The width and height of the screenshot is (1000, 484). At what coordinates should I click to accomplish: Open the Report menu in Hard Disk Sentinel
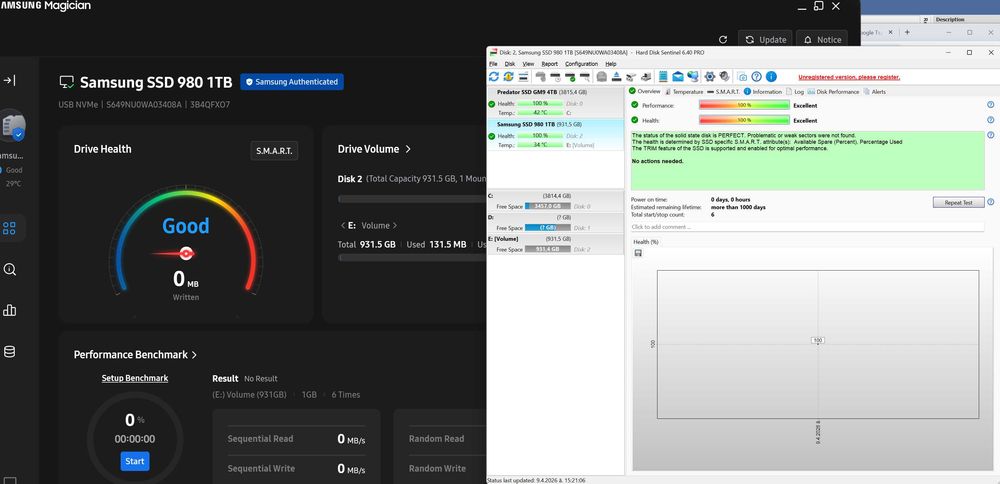550,64
